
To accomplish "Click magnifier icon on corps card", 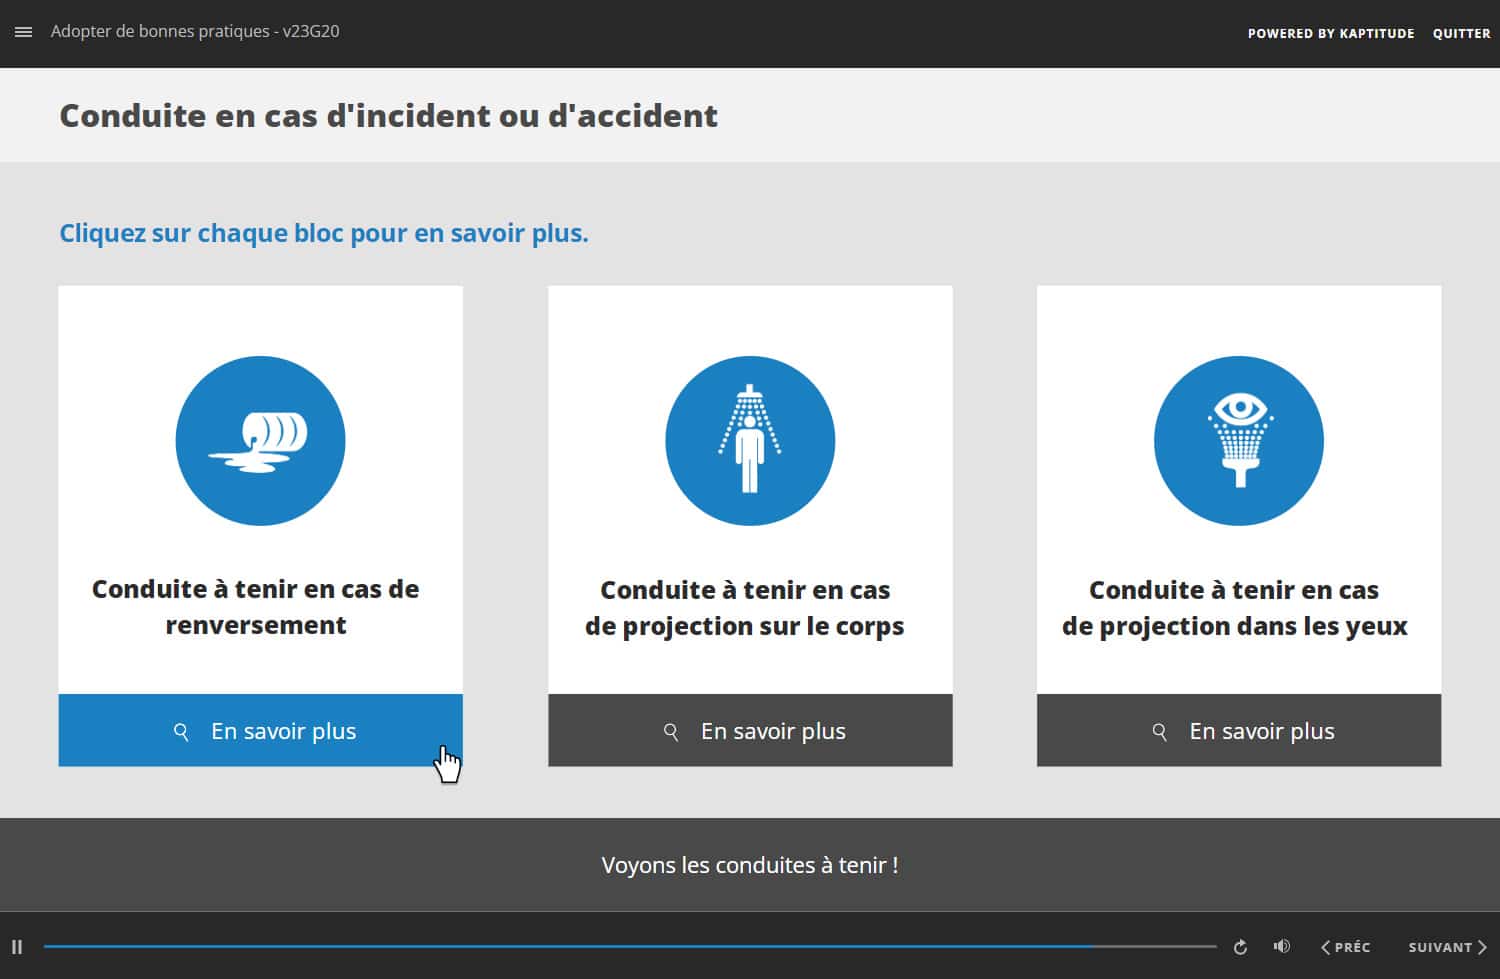I will [x=671, y=732].
